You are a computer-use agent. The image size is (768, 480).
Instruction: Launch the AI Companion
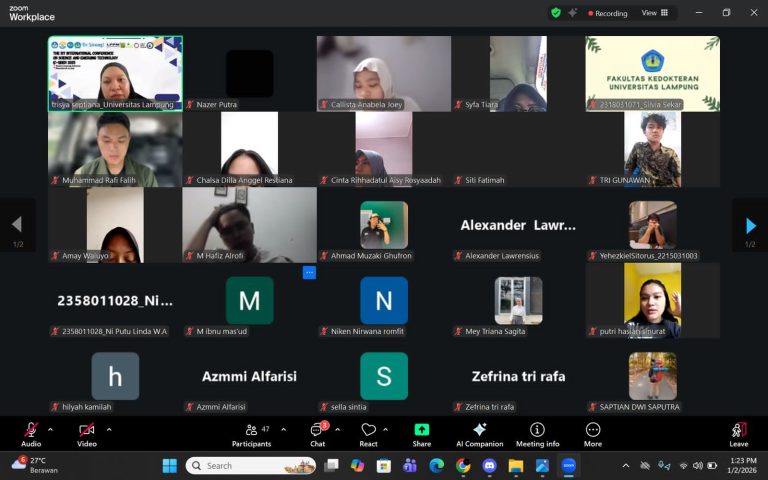(x=479, y=434)
